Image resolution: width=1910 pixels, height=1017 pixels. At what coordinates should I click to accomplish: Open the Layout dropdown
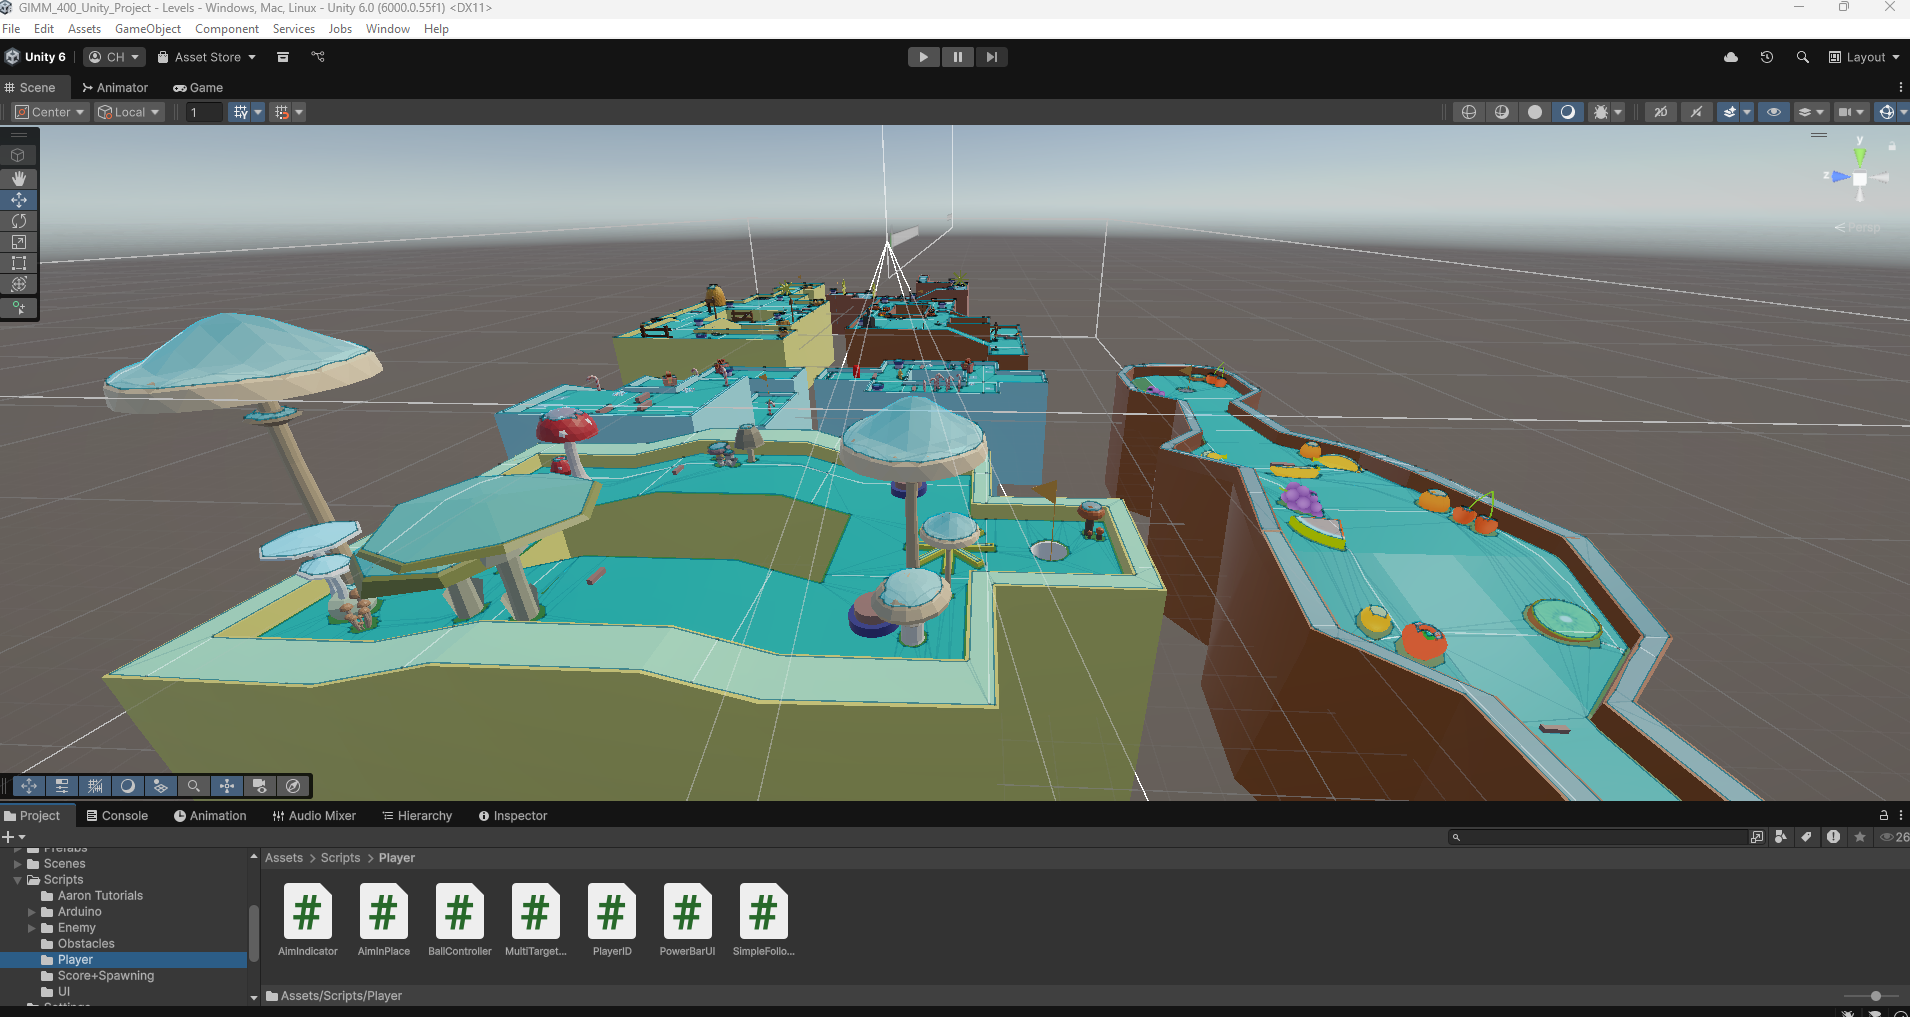[1864, 57]
